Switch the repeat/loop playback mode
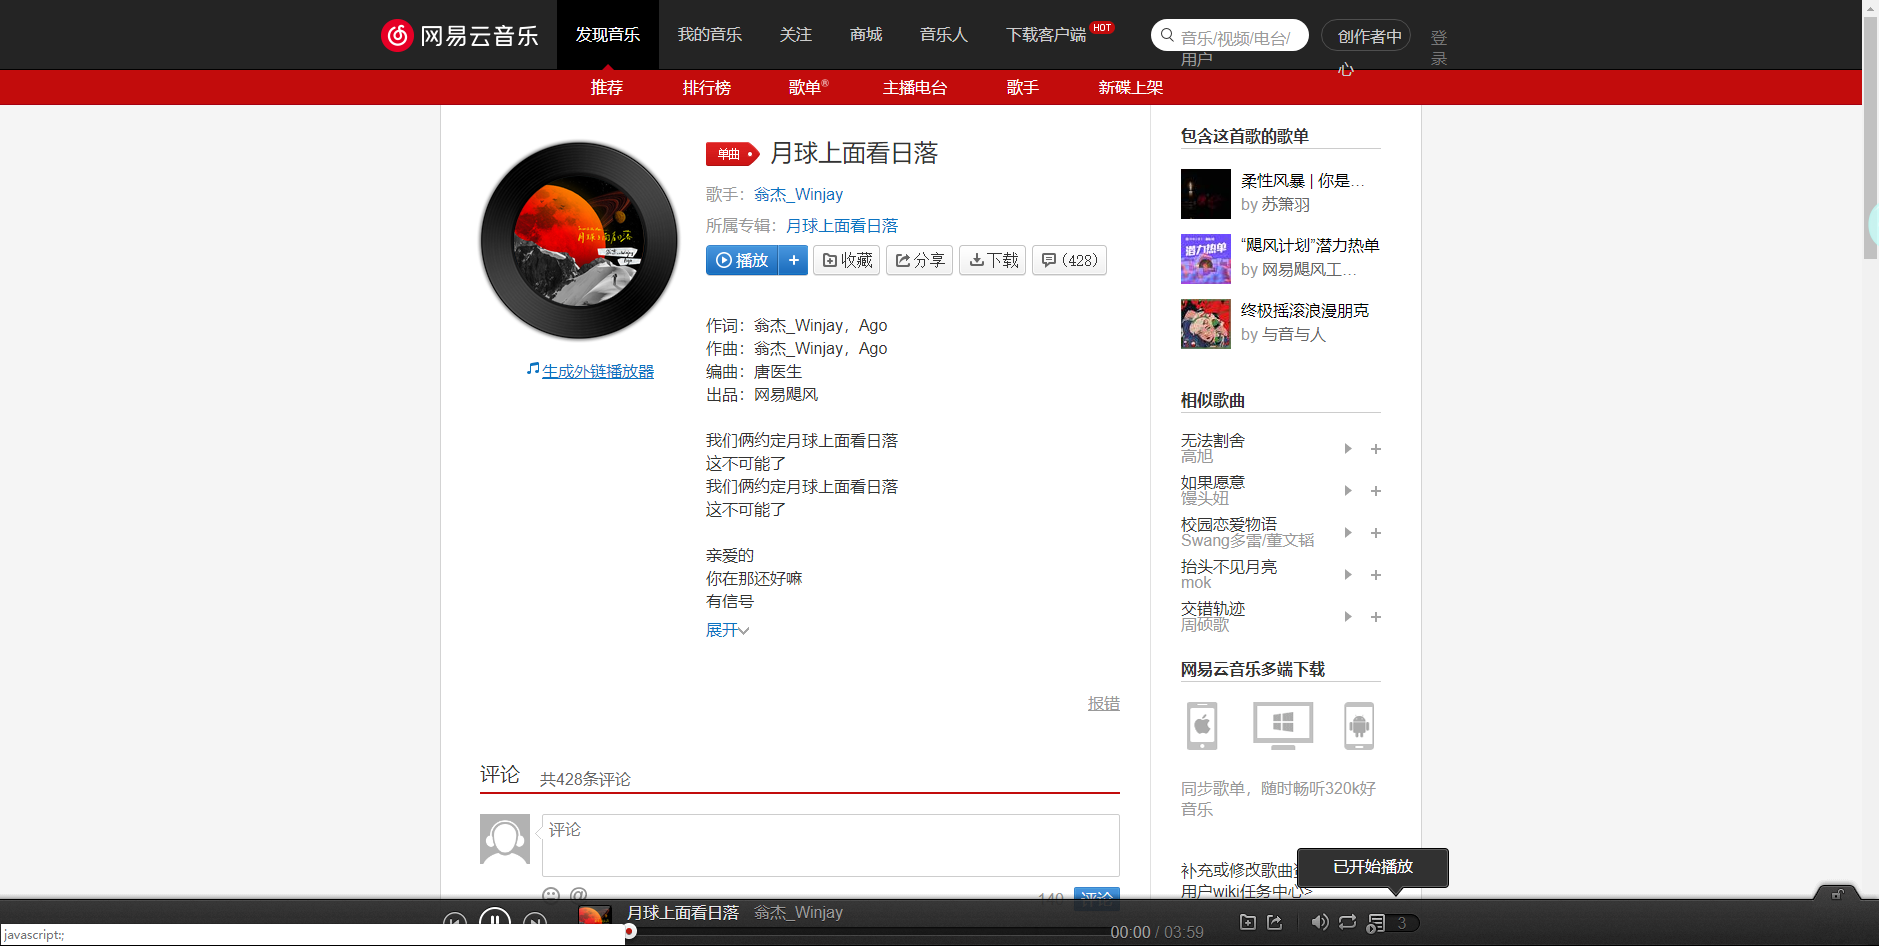 1348,922
